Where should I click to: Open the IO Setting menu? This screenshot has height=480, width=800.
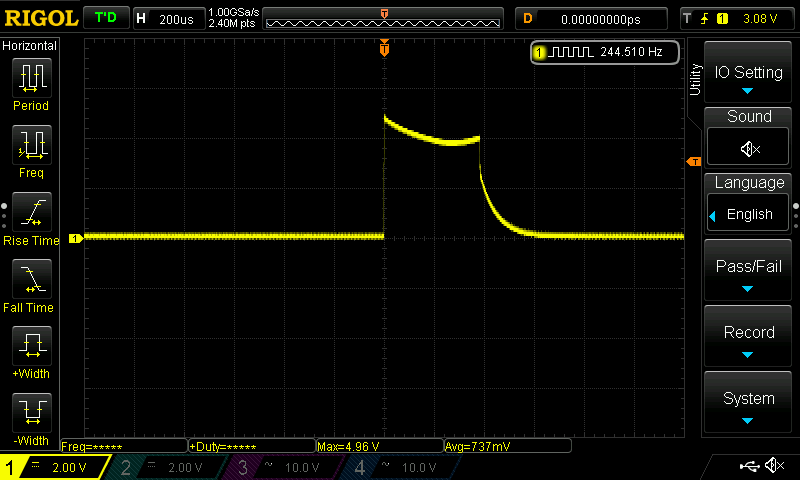coord(748,73)
